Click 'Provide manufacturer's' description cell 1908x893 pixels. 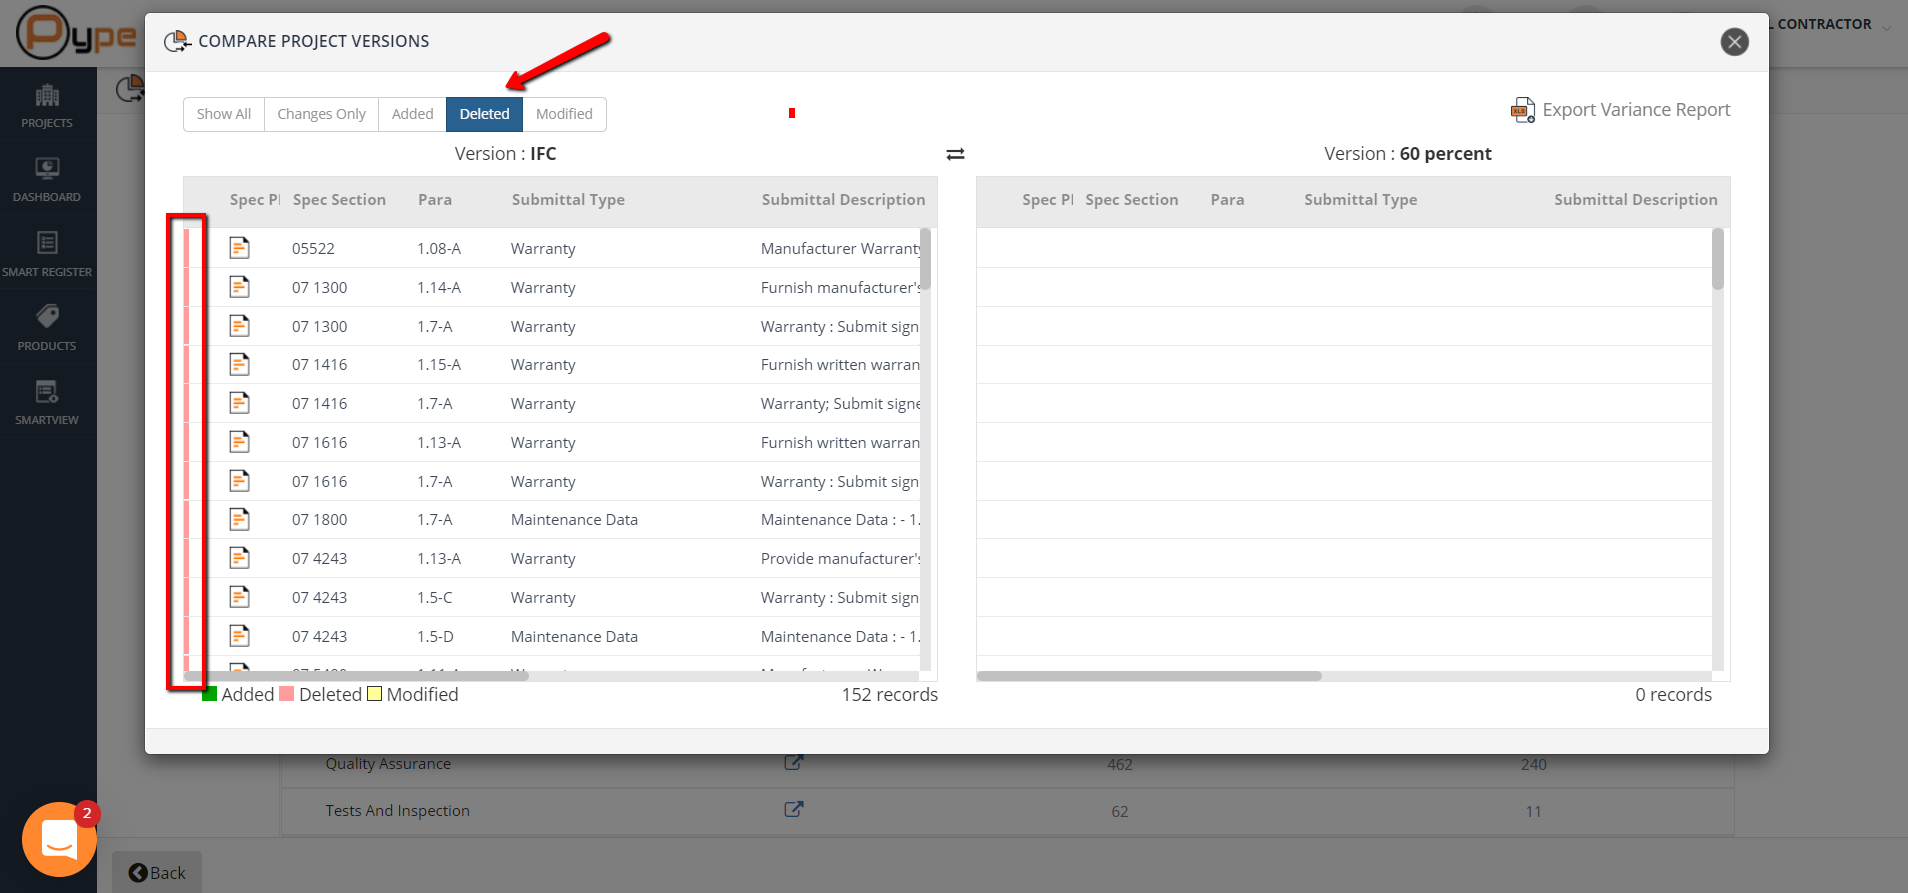click(x=840, y=559)
